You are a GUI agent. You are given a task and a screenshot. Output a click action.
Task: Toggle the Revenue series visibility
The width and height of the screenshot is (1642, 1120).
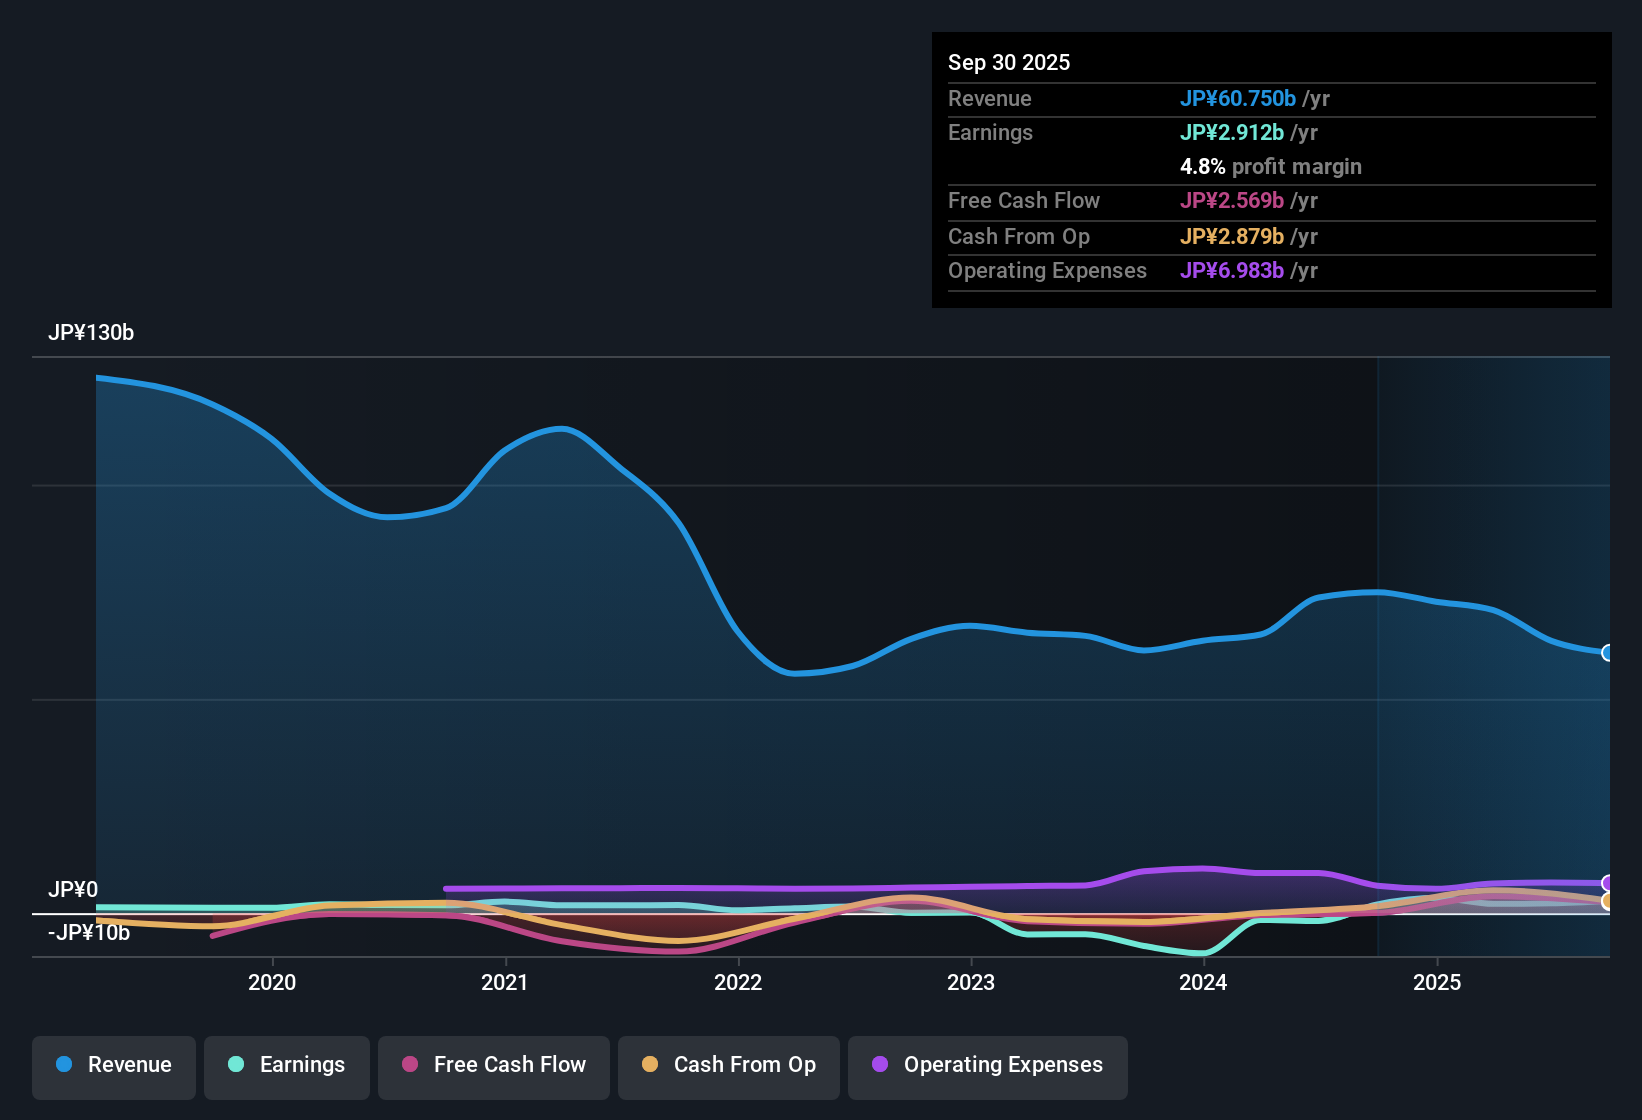(113, 1065)
